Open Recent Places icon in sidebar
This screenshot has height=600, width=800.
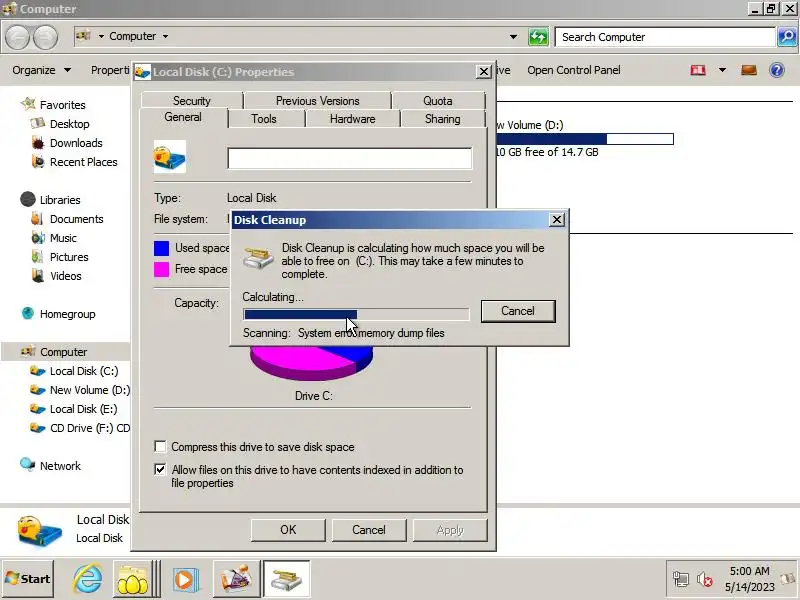coord(38,162)
